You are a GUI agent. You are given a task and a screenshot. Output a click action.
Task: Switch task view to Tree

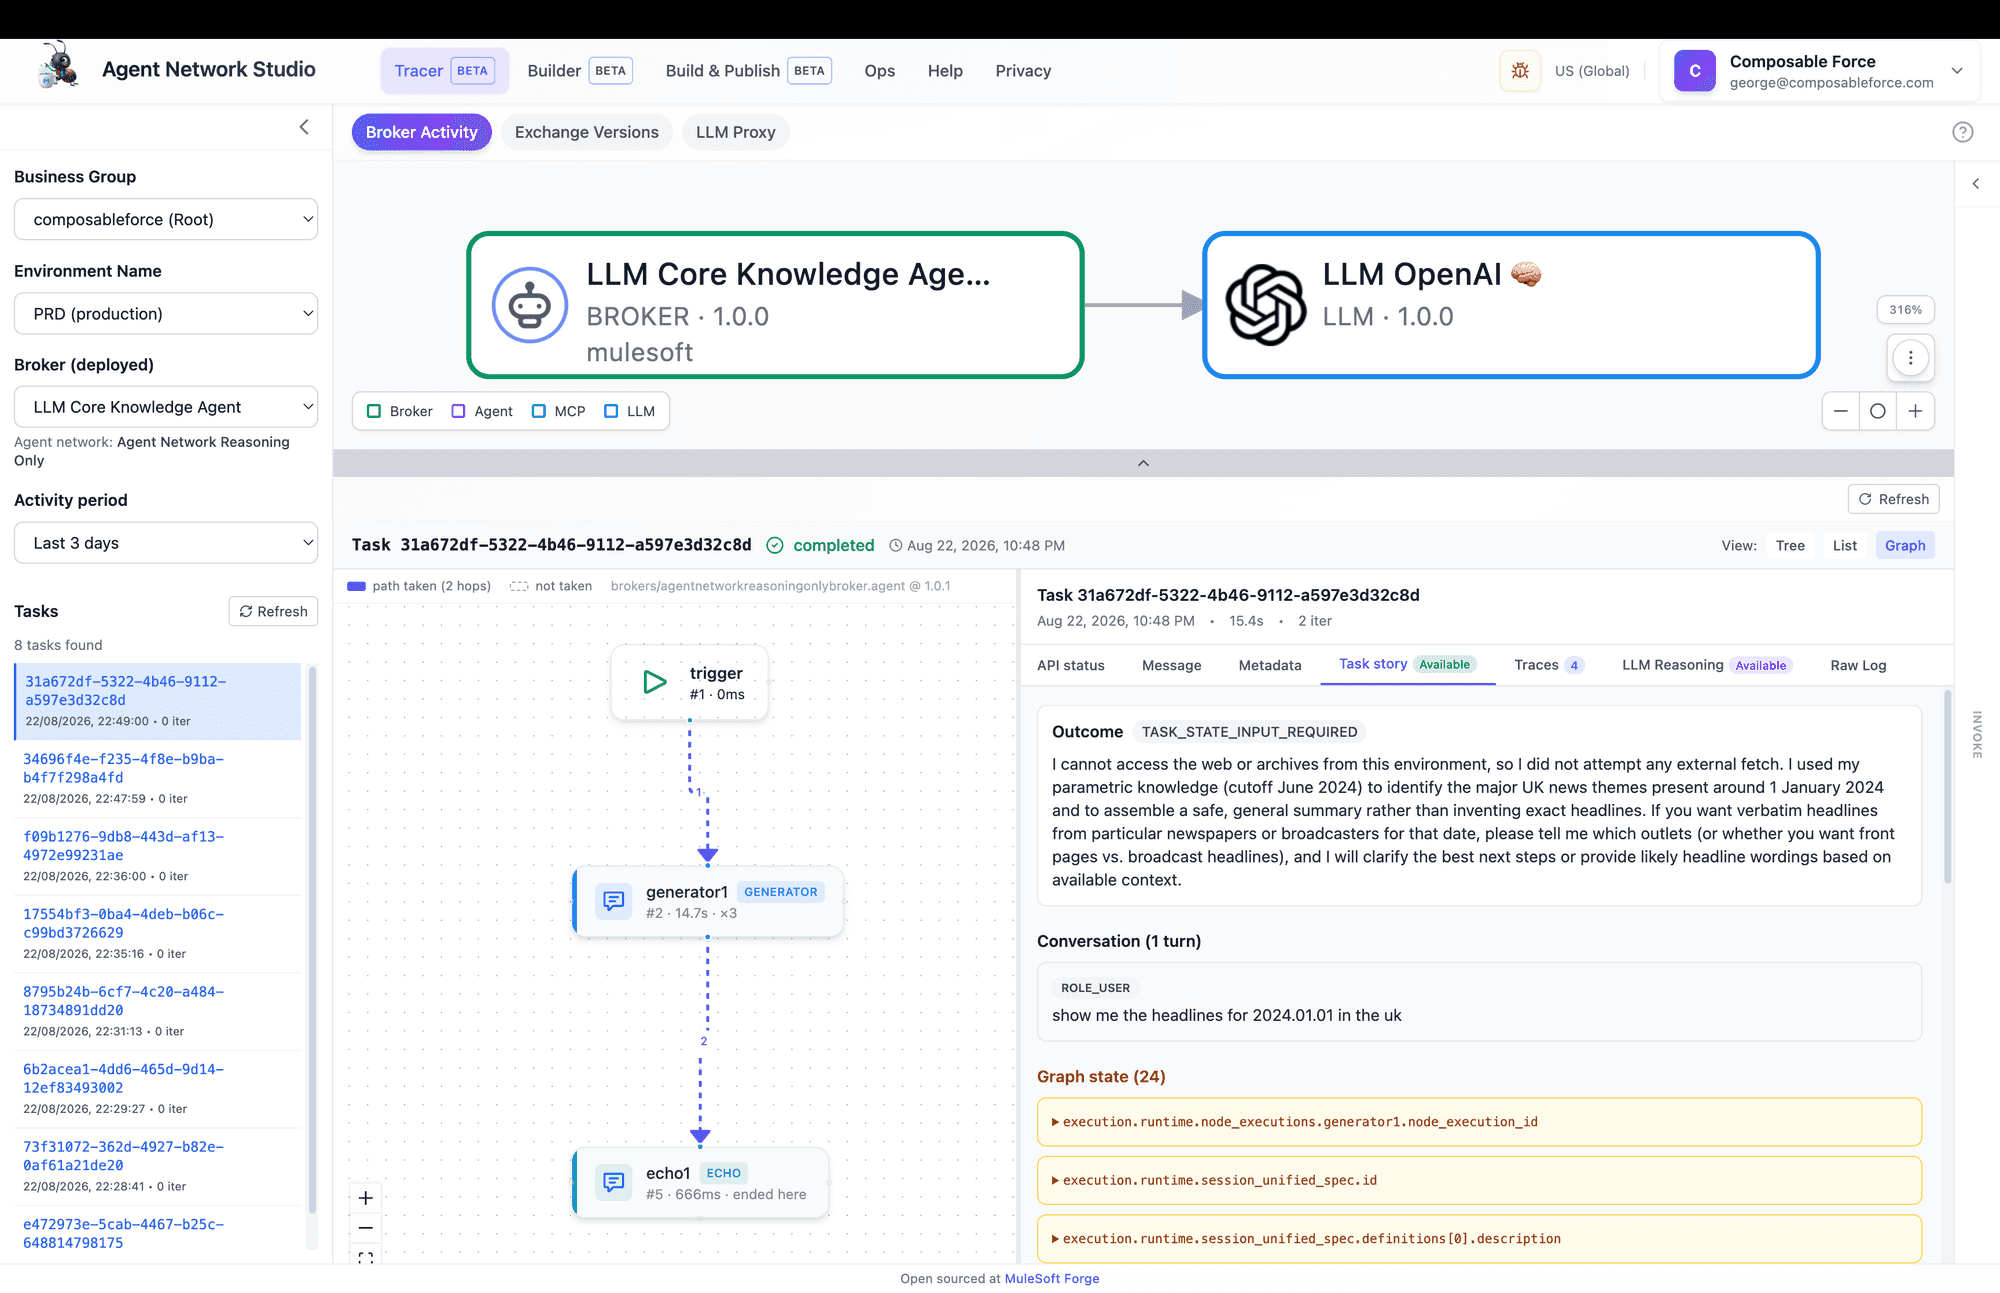[x=1790, y=546]
